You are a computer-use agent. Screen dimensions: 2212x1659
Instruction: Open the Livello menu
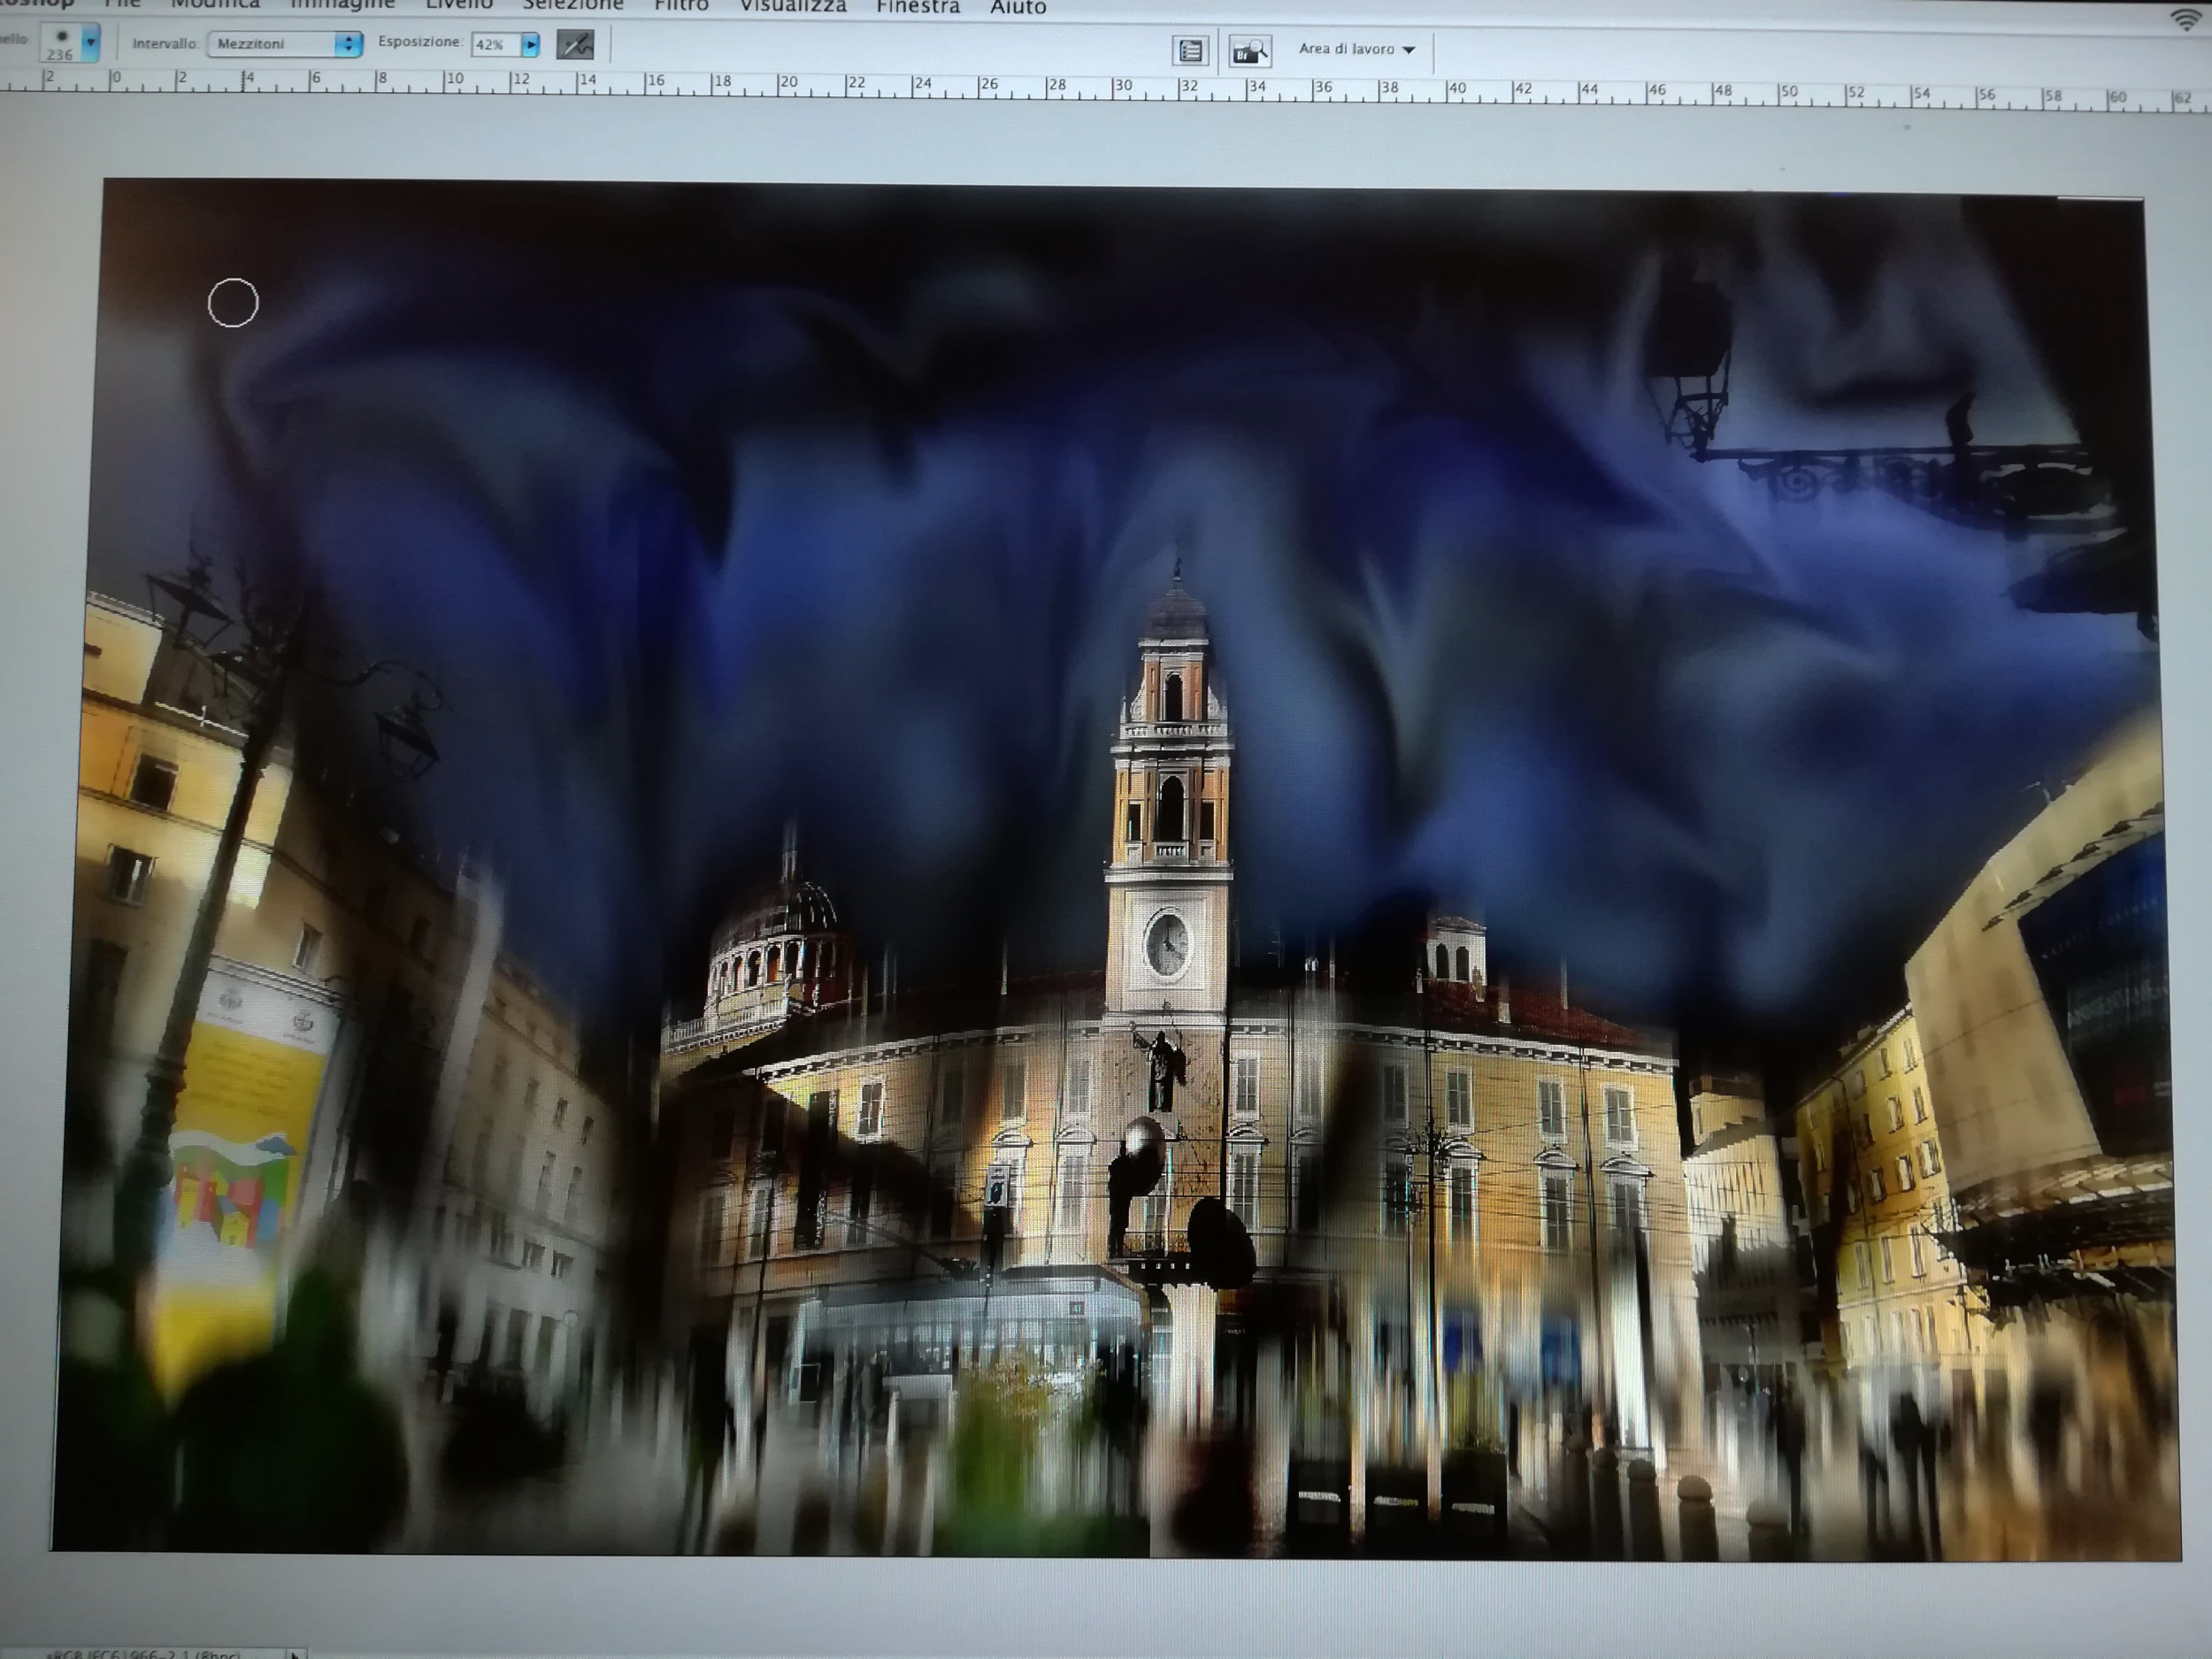[x=458, y=5]
